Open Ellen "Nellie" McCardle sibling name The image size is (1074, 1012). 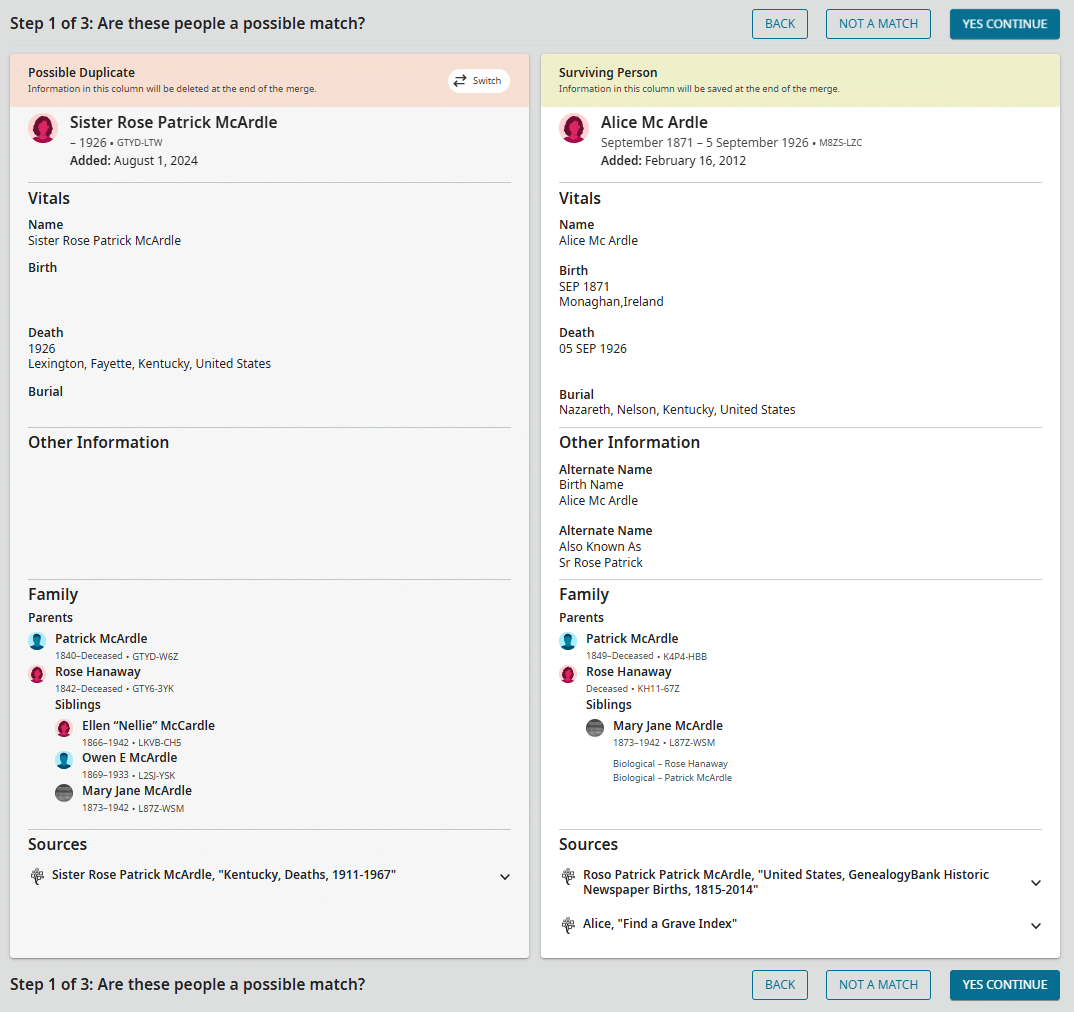(x=148, y=726)
